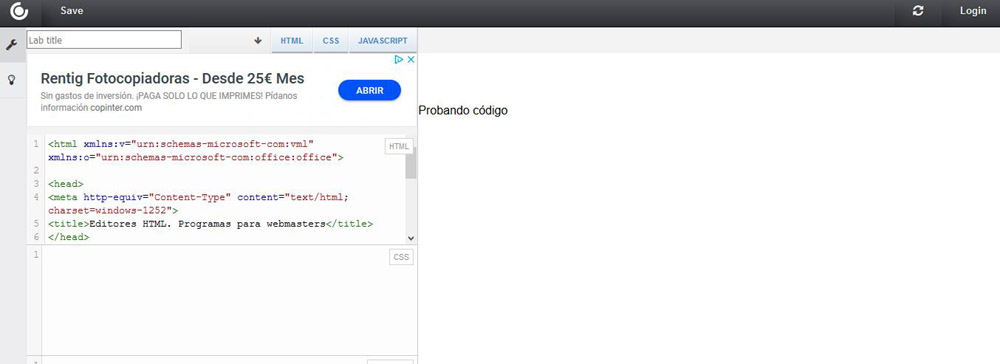Open the wrench settings sidebar icon
Screen dimensions: 1000x364
[11, 45]
